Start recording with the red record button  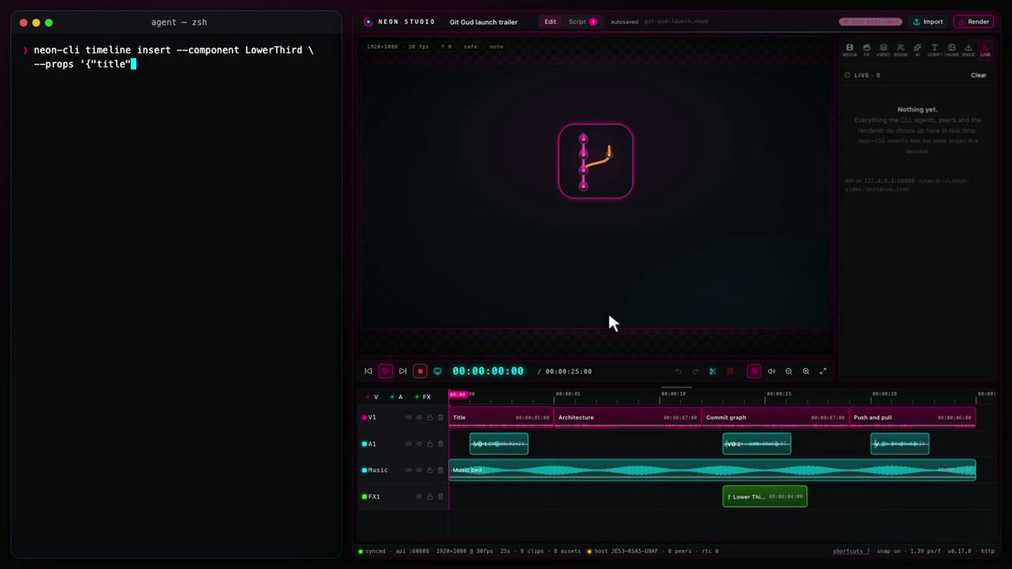click(420, 371)
